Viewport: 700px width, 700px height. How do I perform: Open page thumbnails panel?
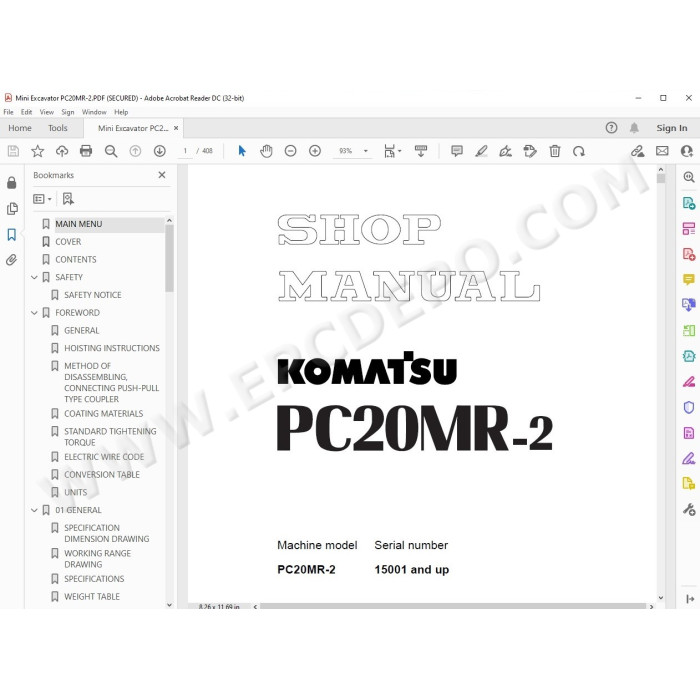(x=12, y=208)
